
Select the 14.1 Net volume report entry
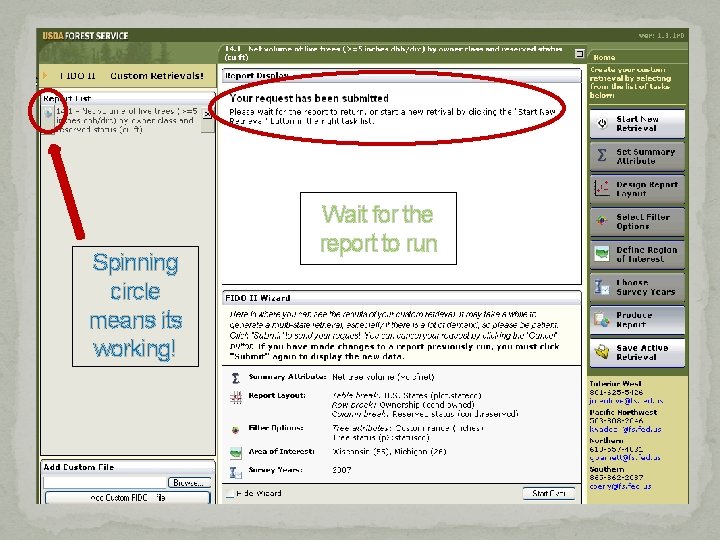[x=127, y=120]
